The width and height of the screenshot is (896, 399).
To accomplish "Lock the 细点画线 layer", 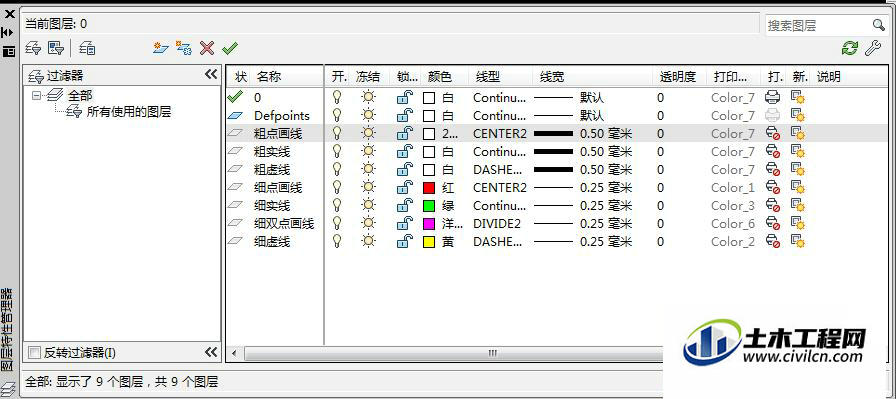I will coord(405,187).
